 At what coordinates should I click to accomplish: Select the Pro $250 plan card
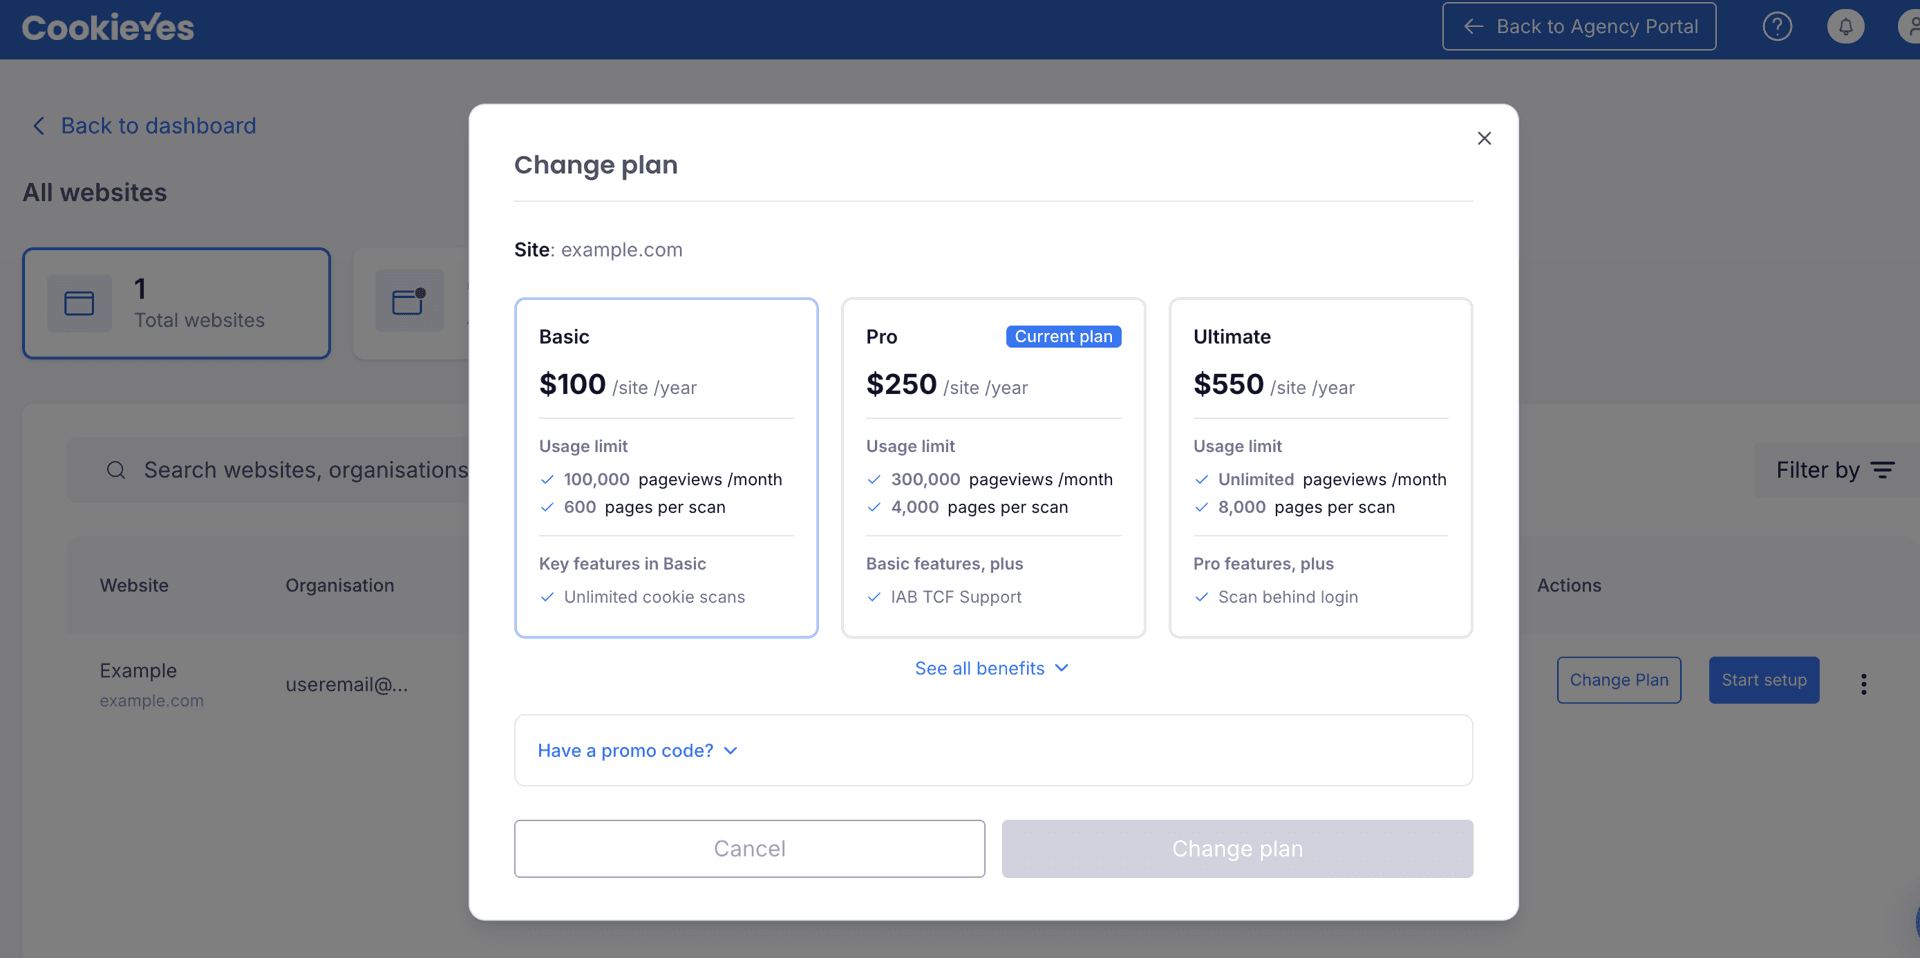993,467
